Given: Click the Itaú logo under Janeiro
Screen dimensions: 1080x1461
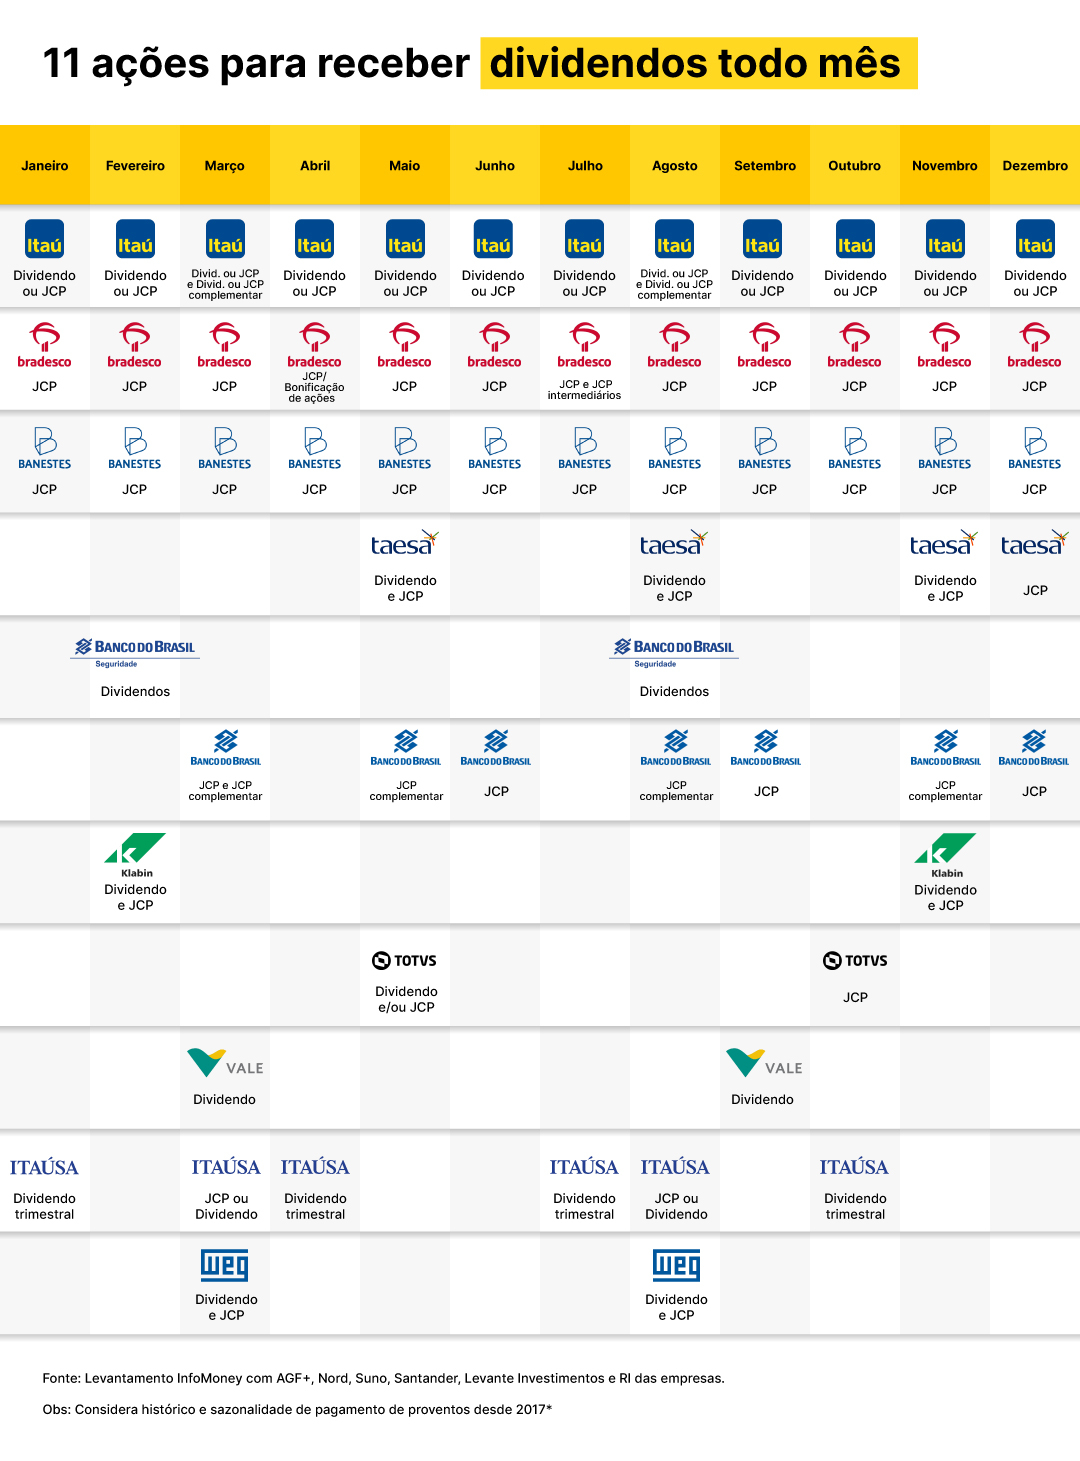Looking at the screenshot, I should click(44, 244).
